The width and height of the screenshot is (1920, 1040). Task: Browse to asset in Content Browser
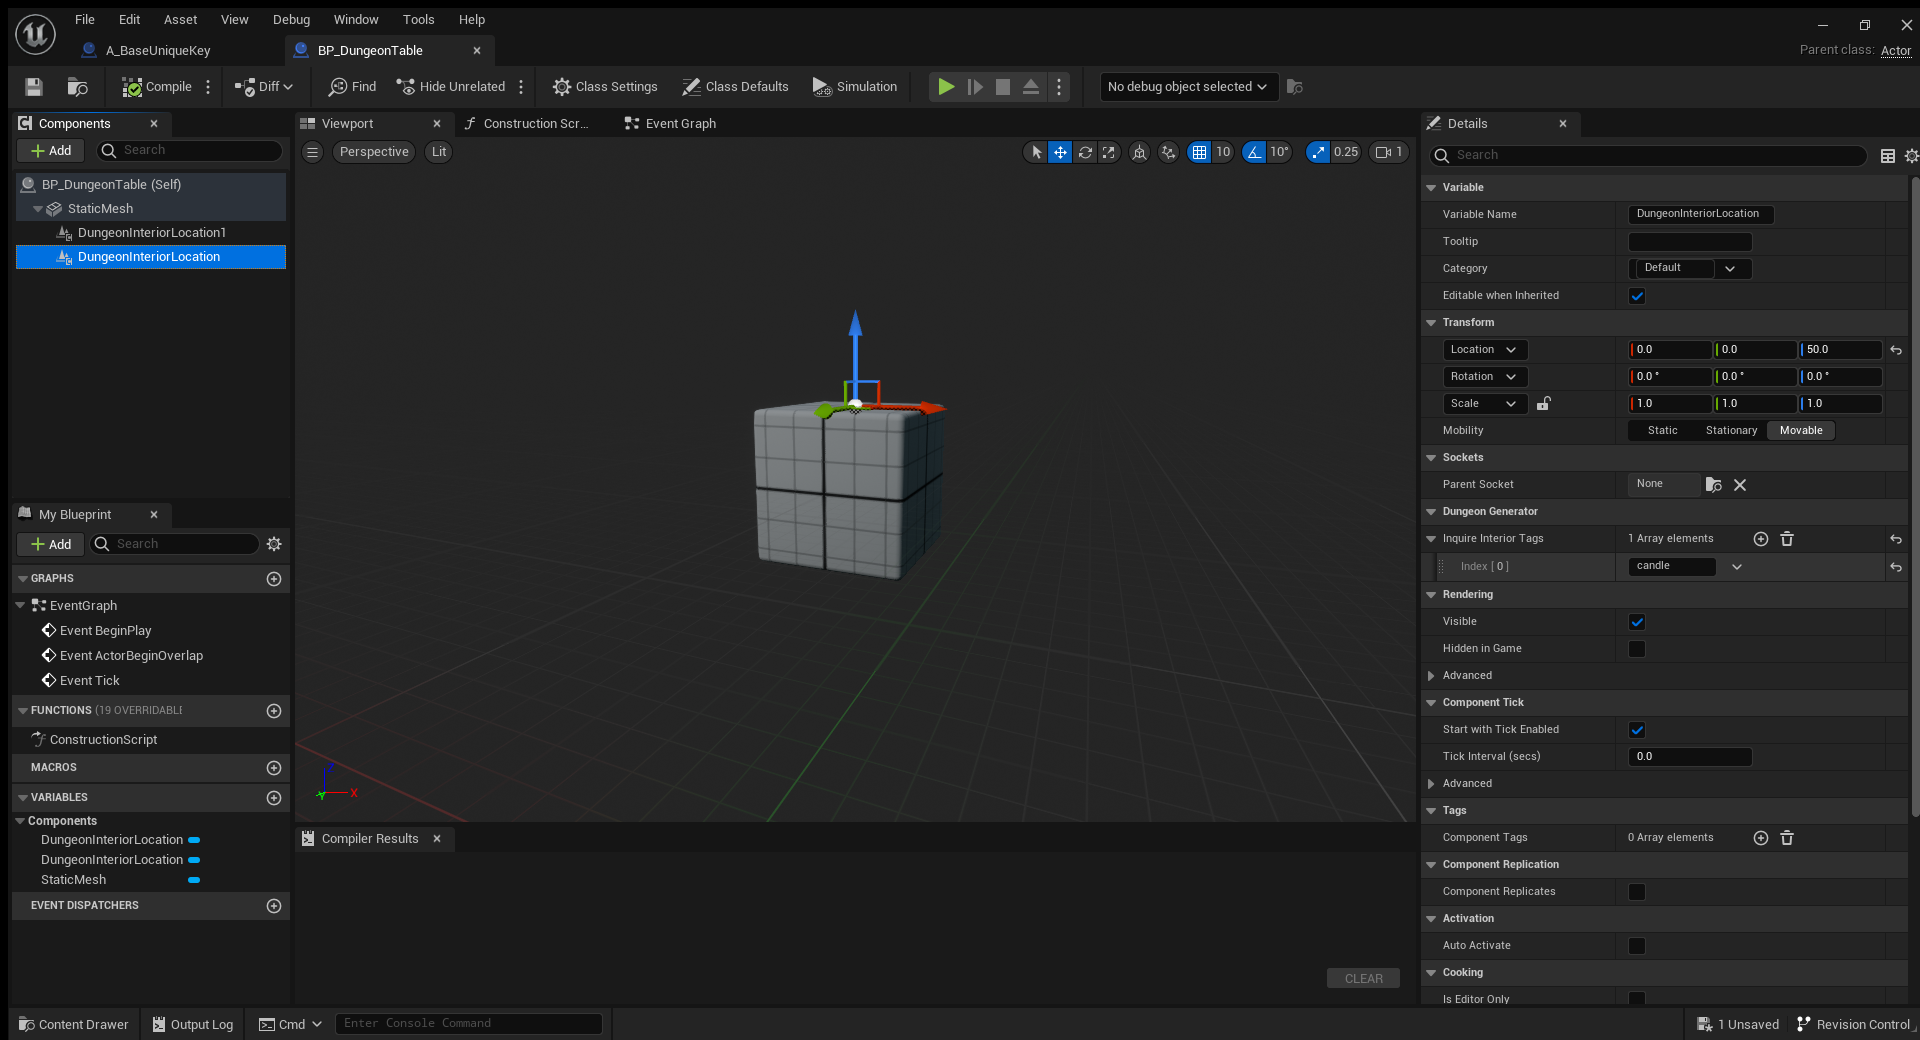[77, 87]
